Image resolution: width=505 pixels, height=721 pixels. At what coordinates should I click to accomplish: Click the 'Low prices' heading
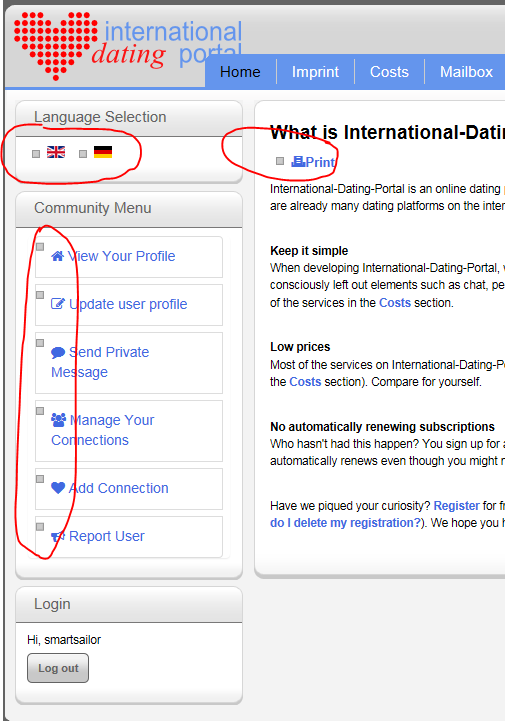300,347
